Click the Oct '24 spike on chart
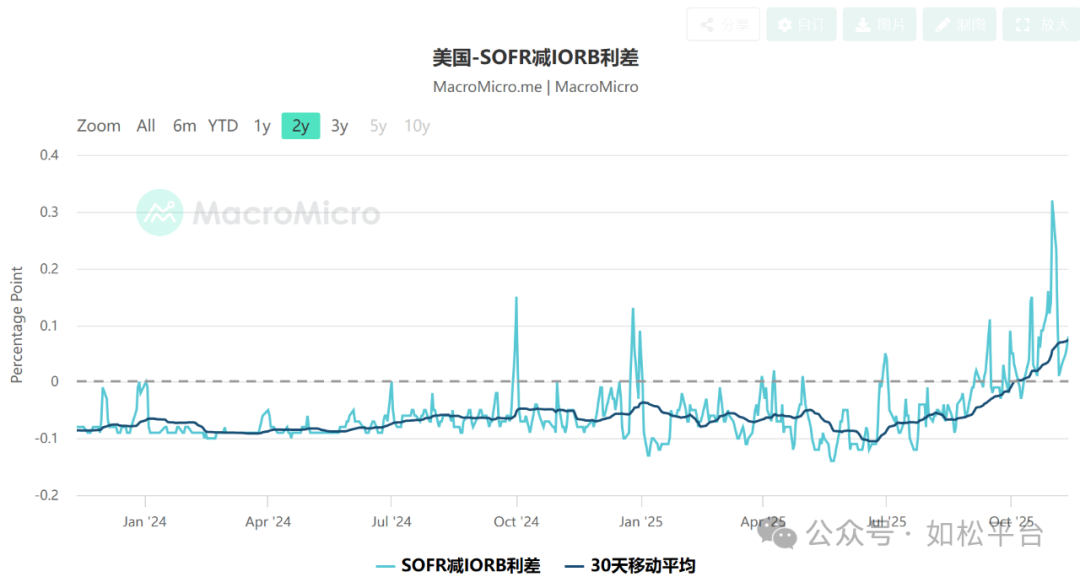The height and width of the screenshot is (577, 1080). coord(516,299)
